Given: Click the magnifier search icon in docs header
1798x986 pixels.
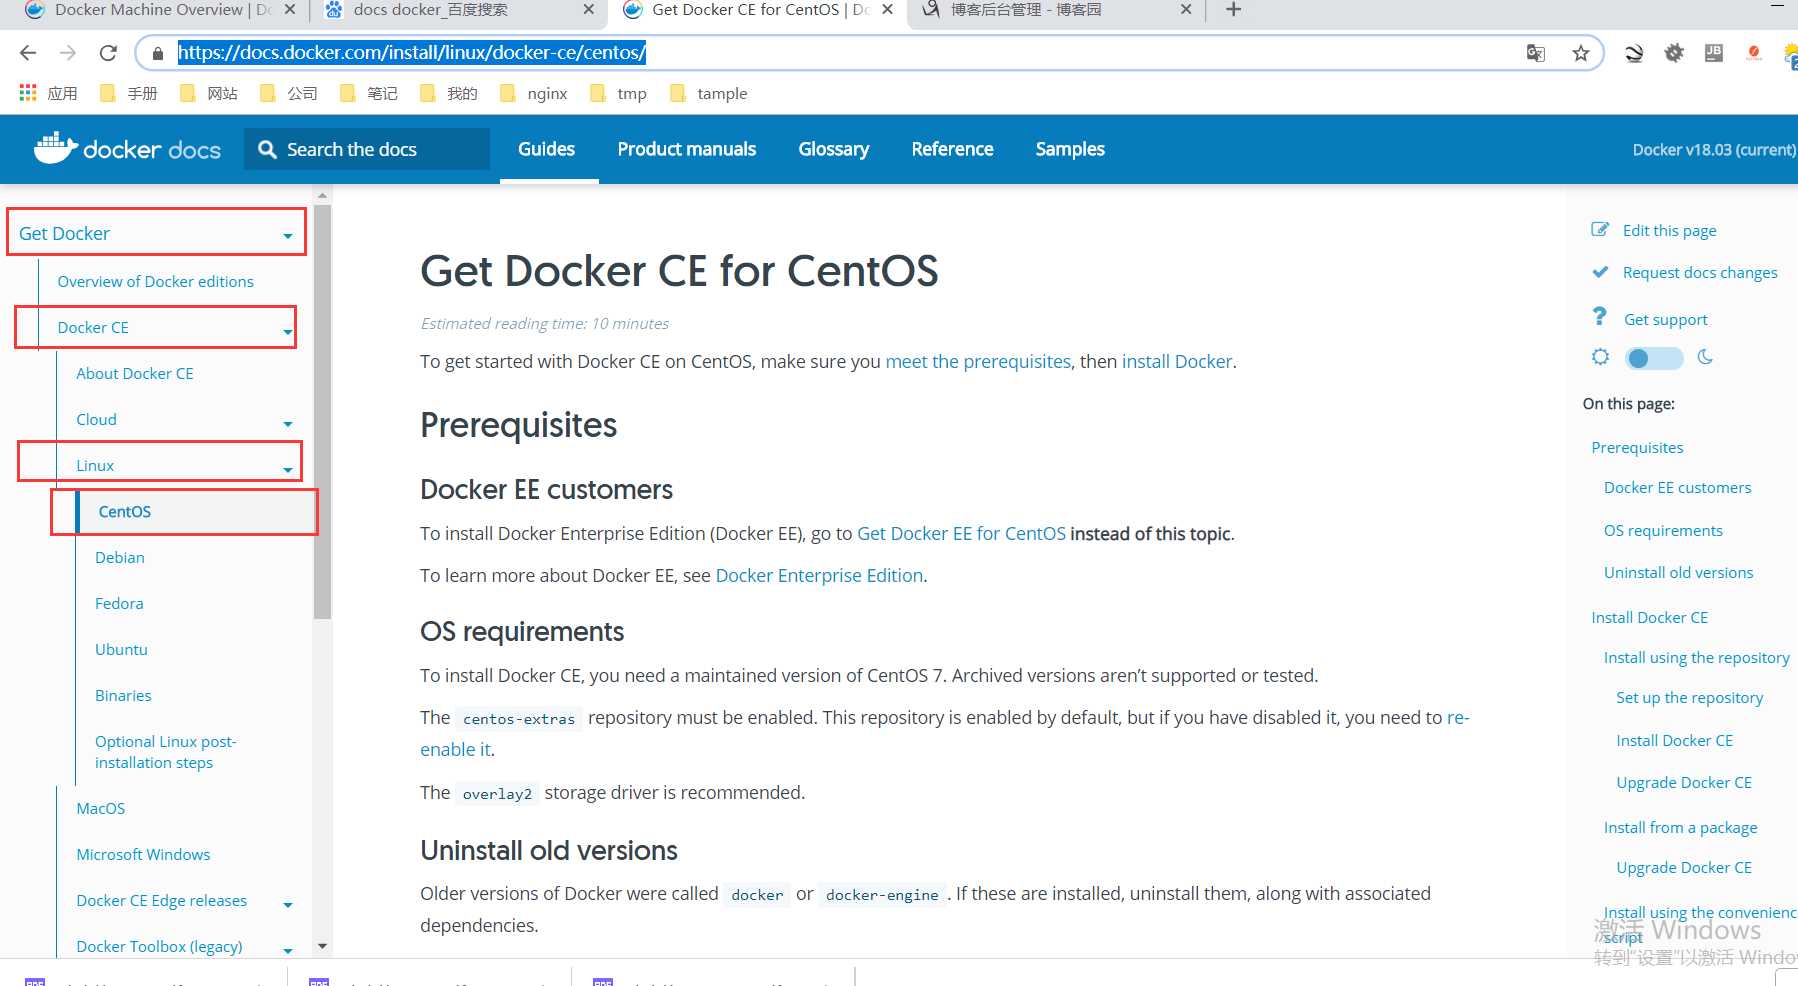Looking at the screenshot, I should [x=267, y=149].
